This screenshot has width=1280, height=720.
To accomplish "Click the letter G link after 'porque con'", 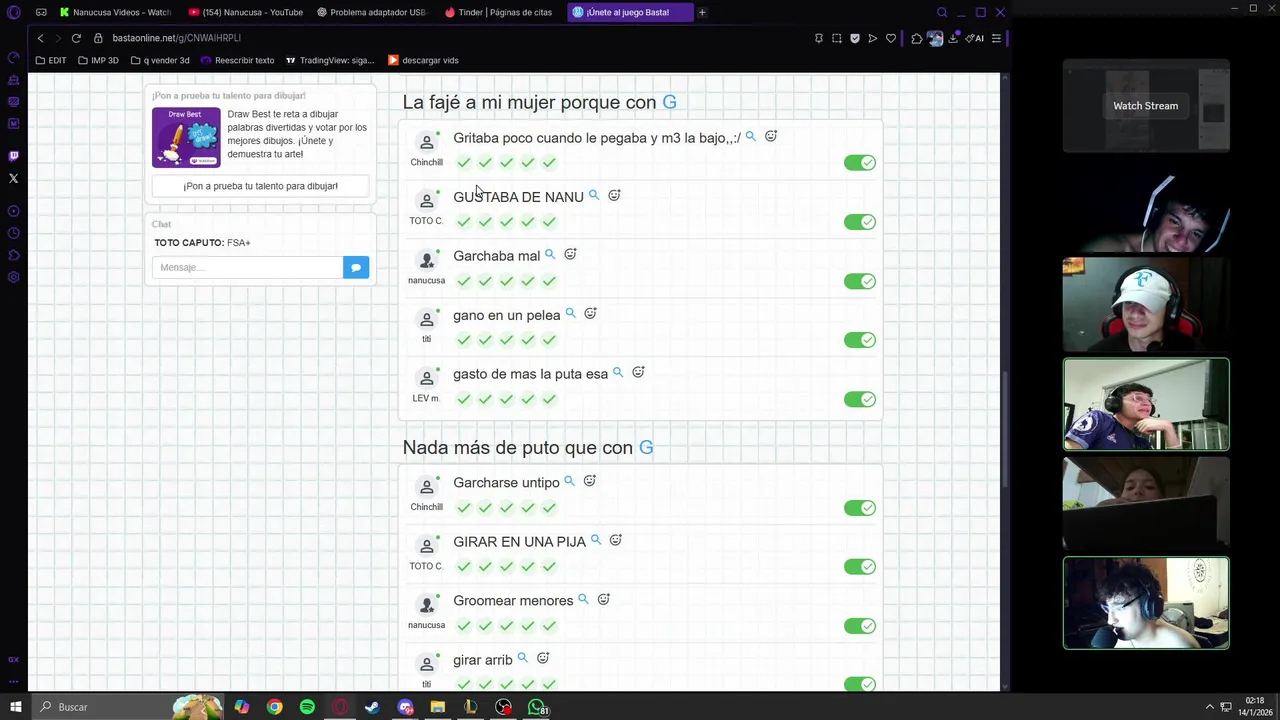I will [669, 102].
